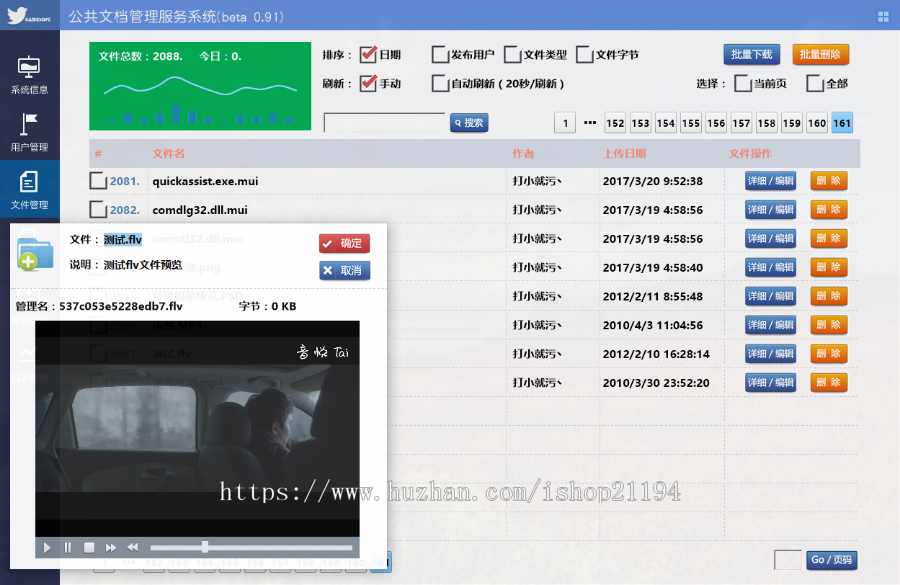Delete the 2010/3/30 23:52:20 row
Screen dimensions: 900x585
829,382
